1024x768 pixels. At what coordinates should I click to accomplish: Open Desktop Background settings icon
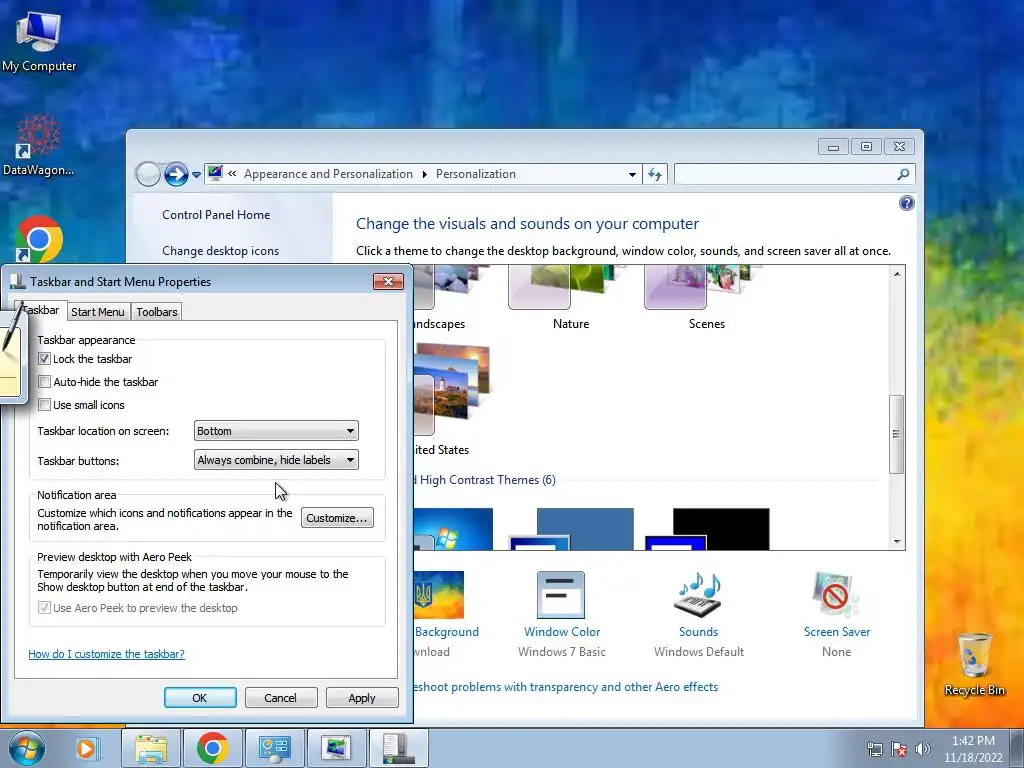point(439,594)
